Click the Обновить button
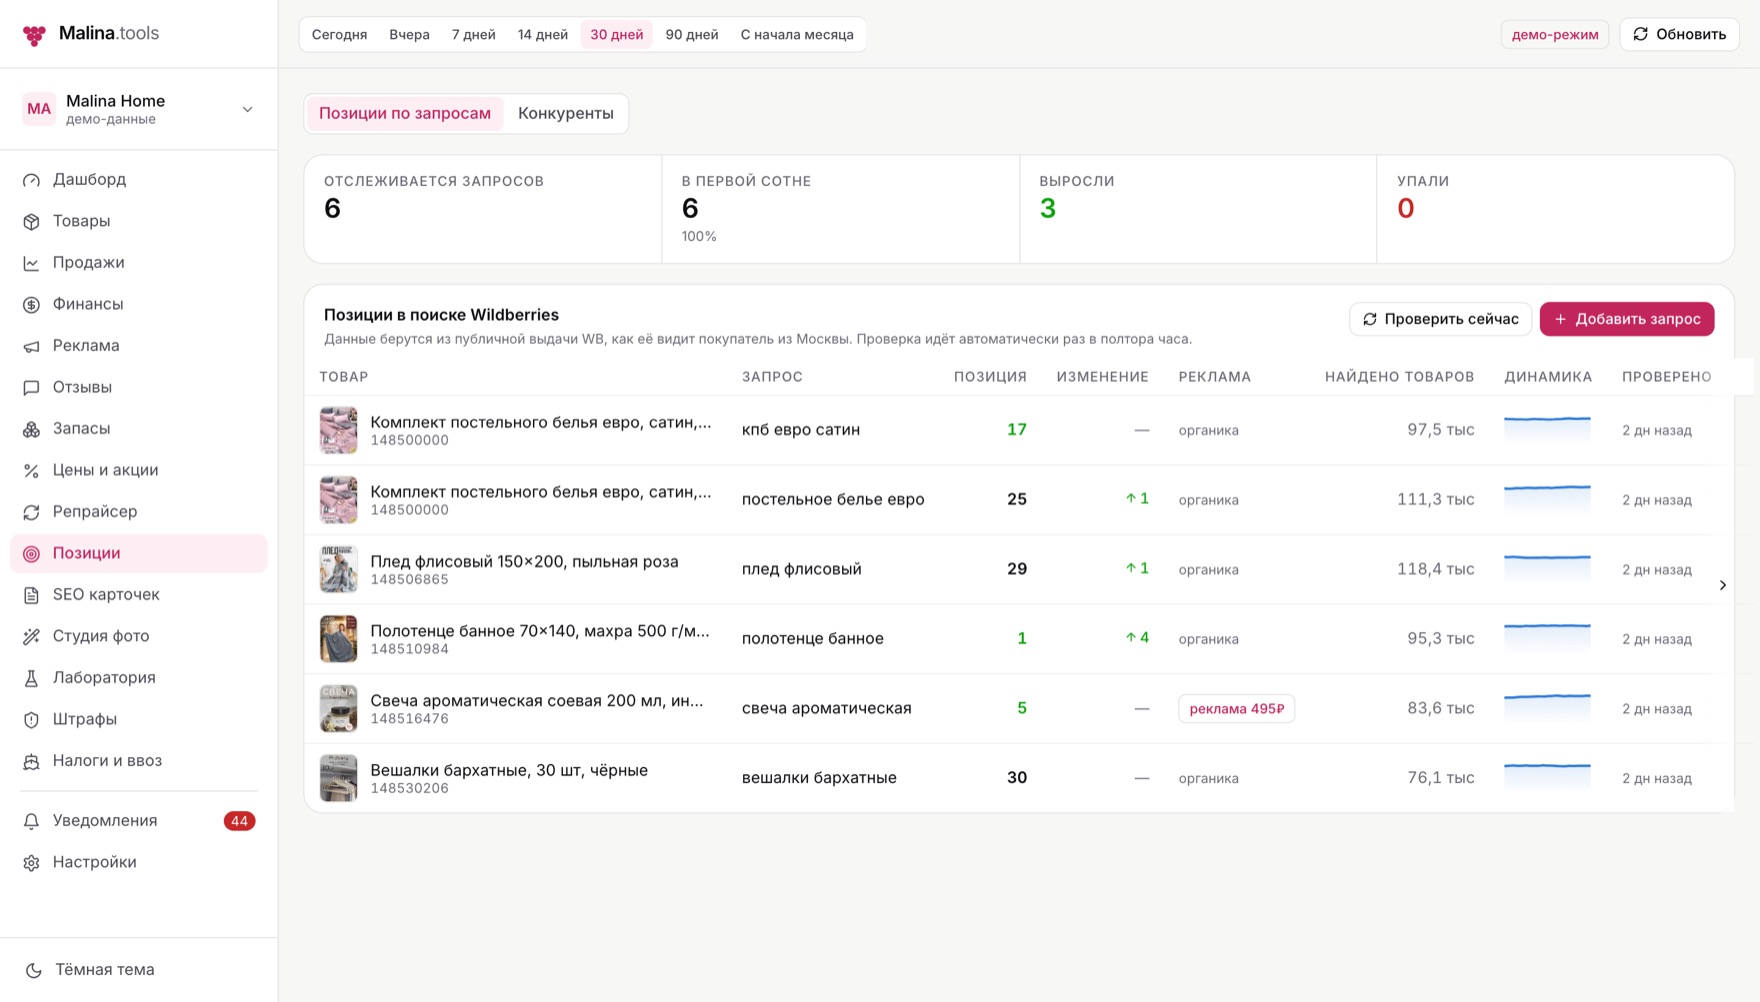This screenshot has height=1002, width=1760. point(1680,35)
